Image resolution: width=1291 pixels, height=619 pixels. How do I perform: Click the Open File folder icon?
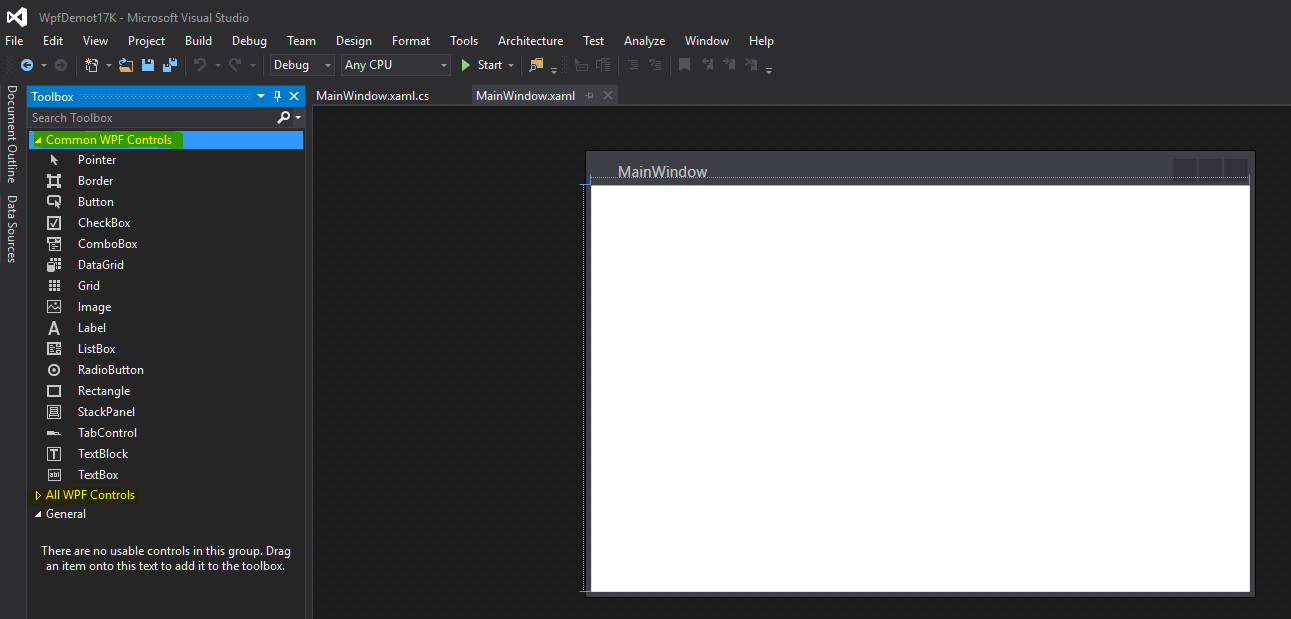tap(126, 65)
